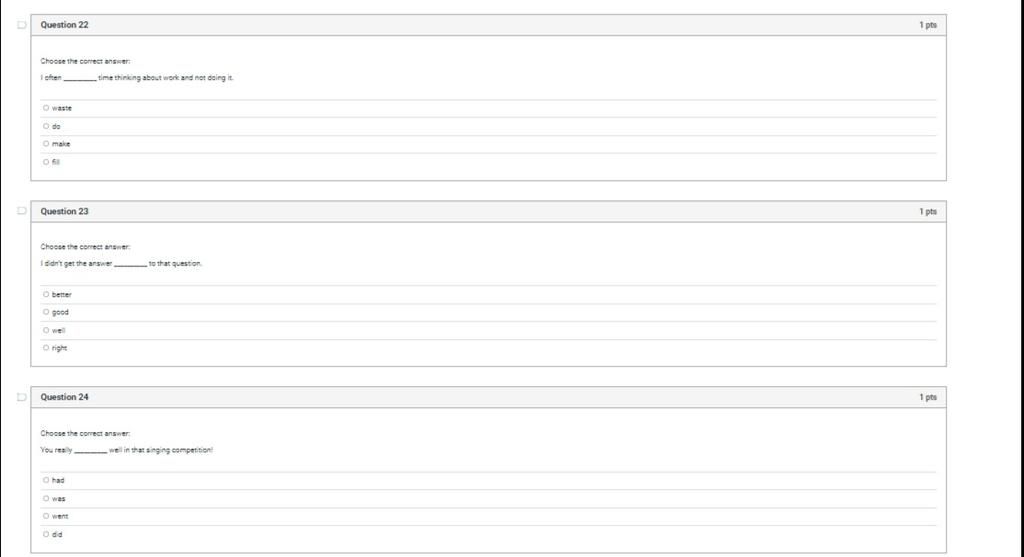
Task: Click the Question 24 sentence prompt text
Action: point(127,450)
